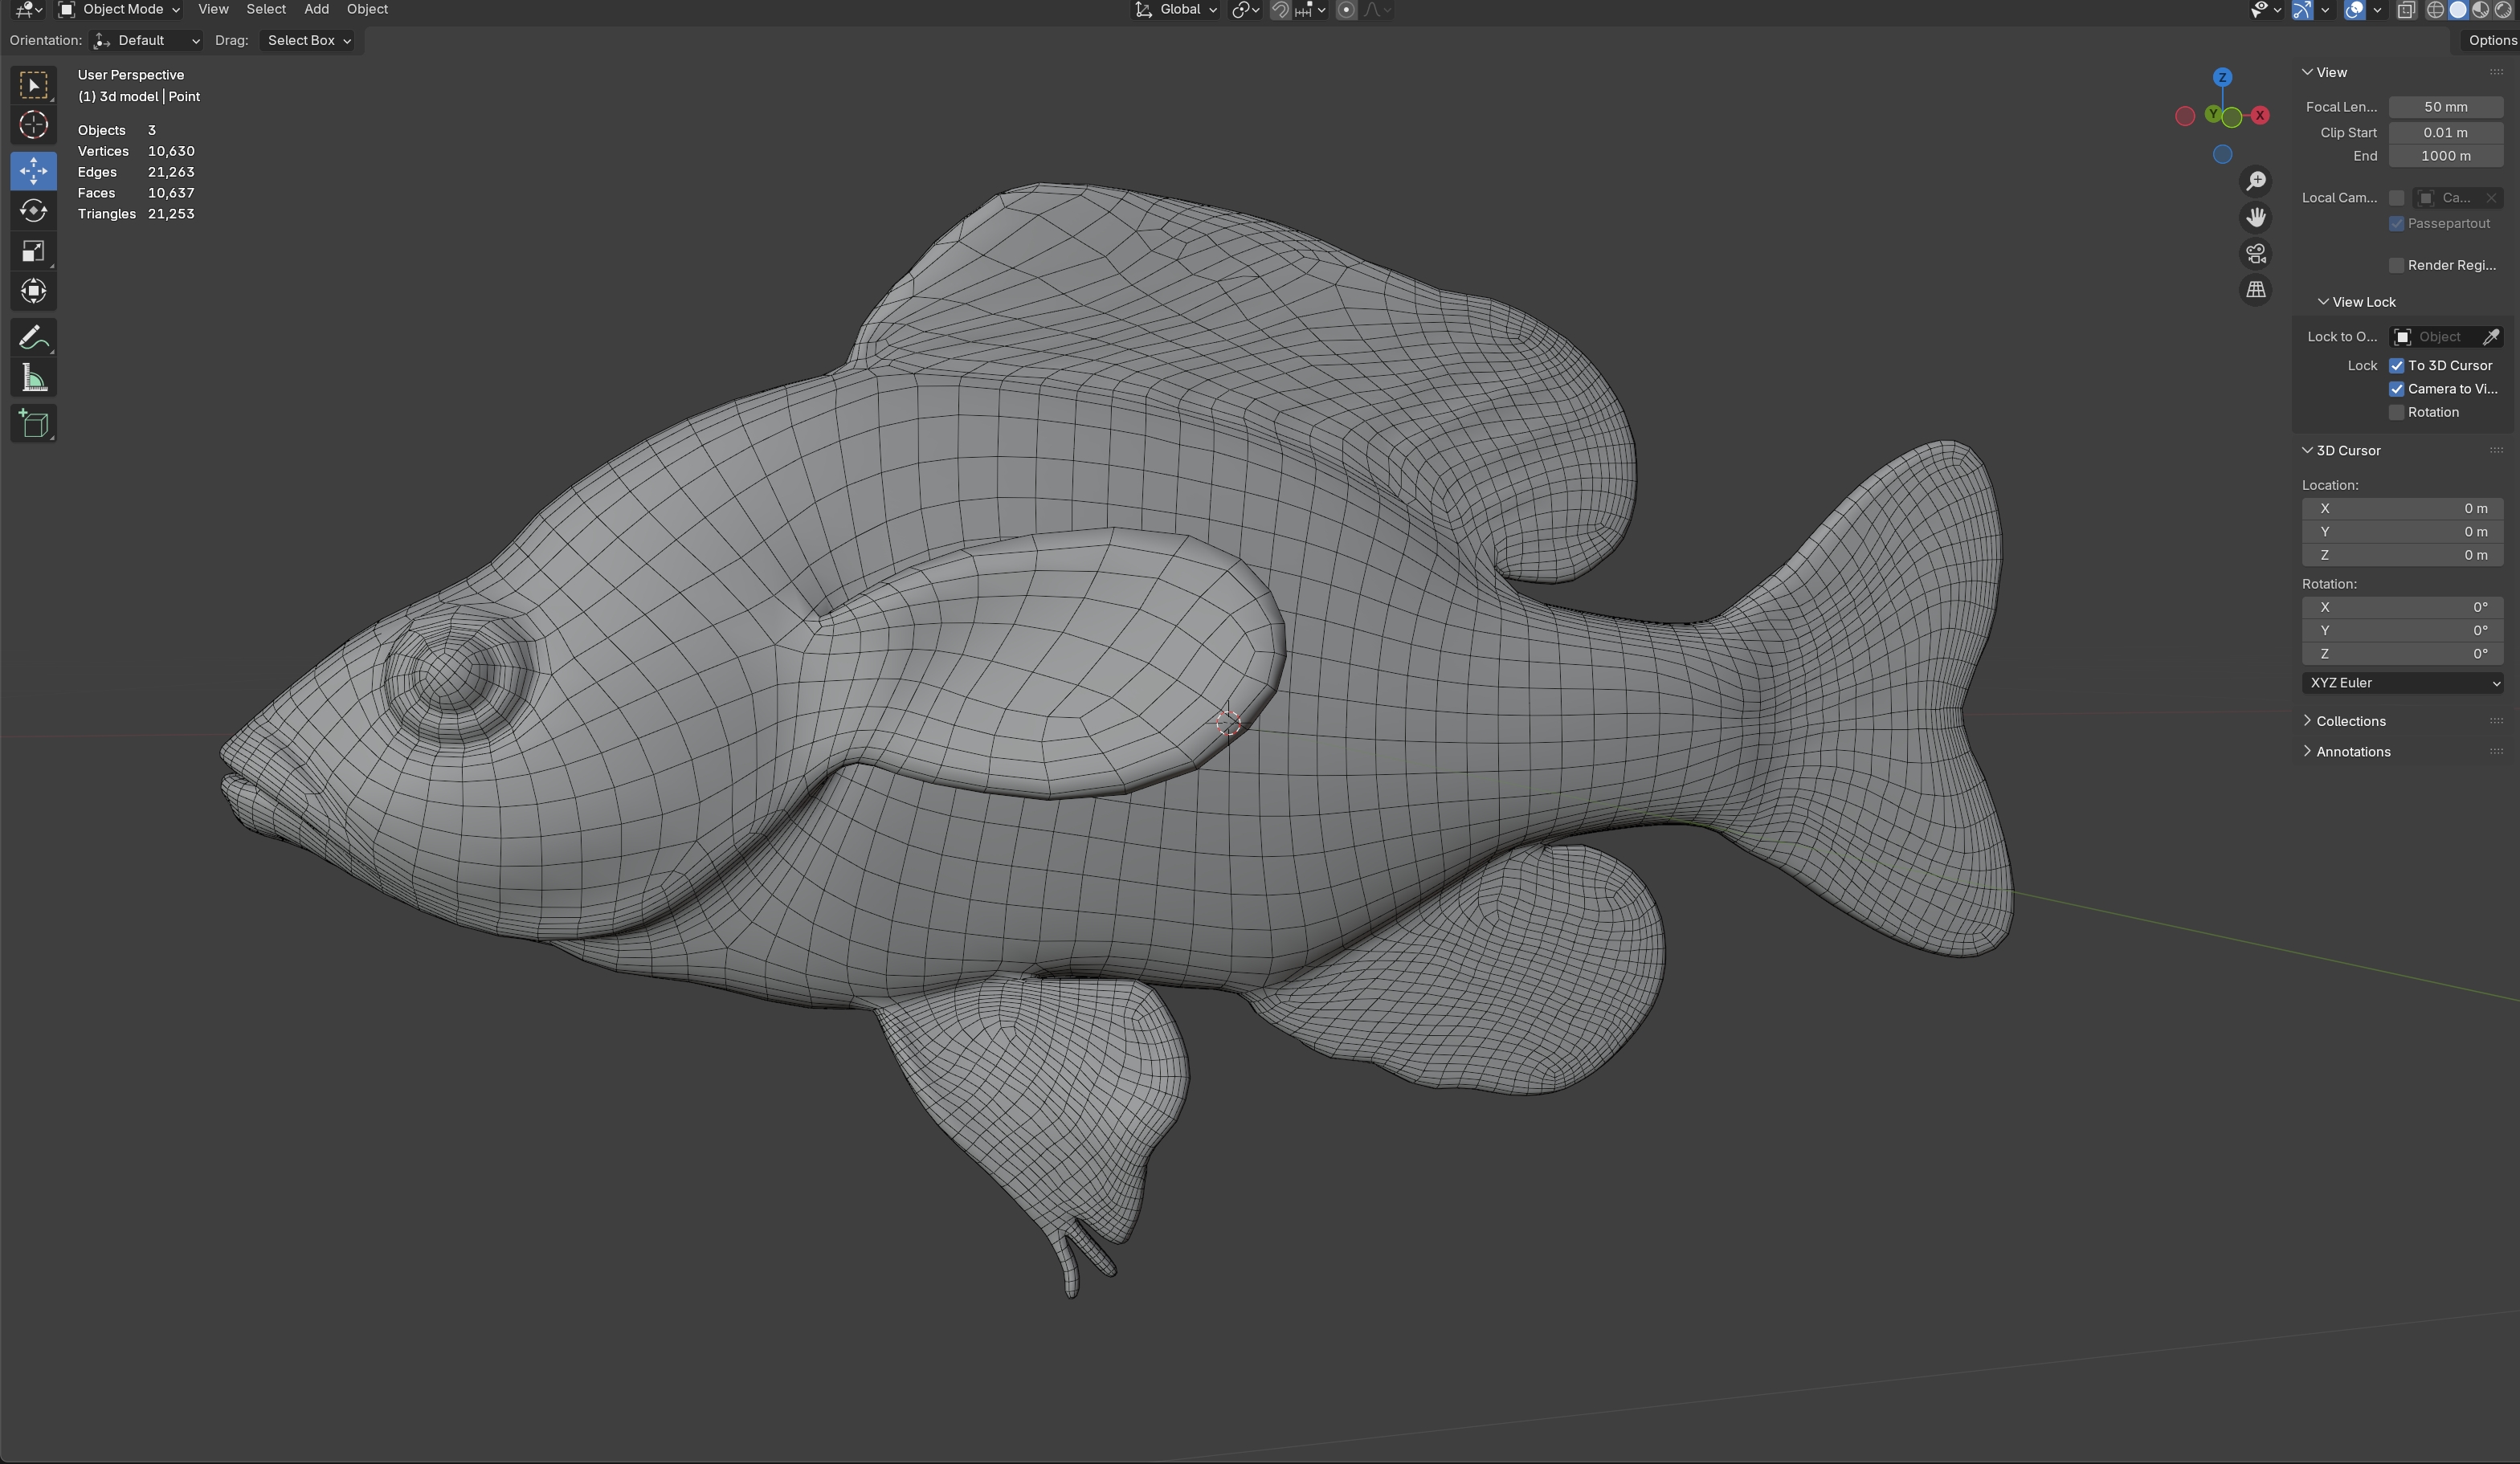Click the Add Cube tool

[x=33, y=424]
